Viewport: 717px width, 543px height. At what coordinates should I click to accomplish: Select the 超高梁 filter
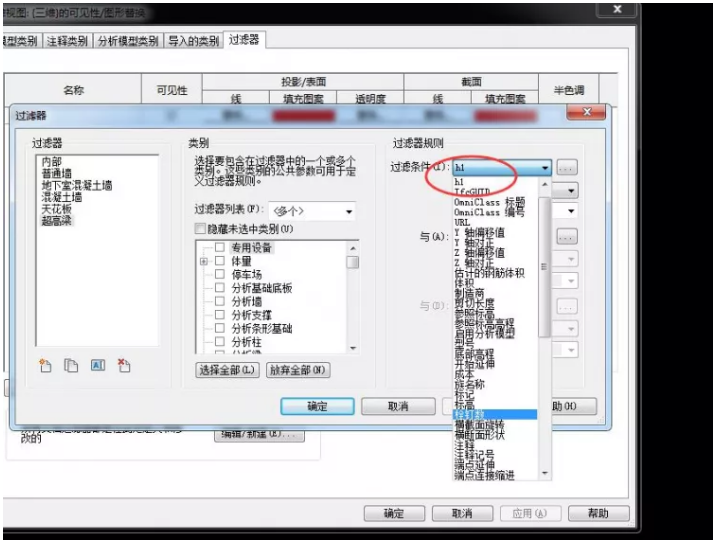click(x=57, y=221)
